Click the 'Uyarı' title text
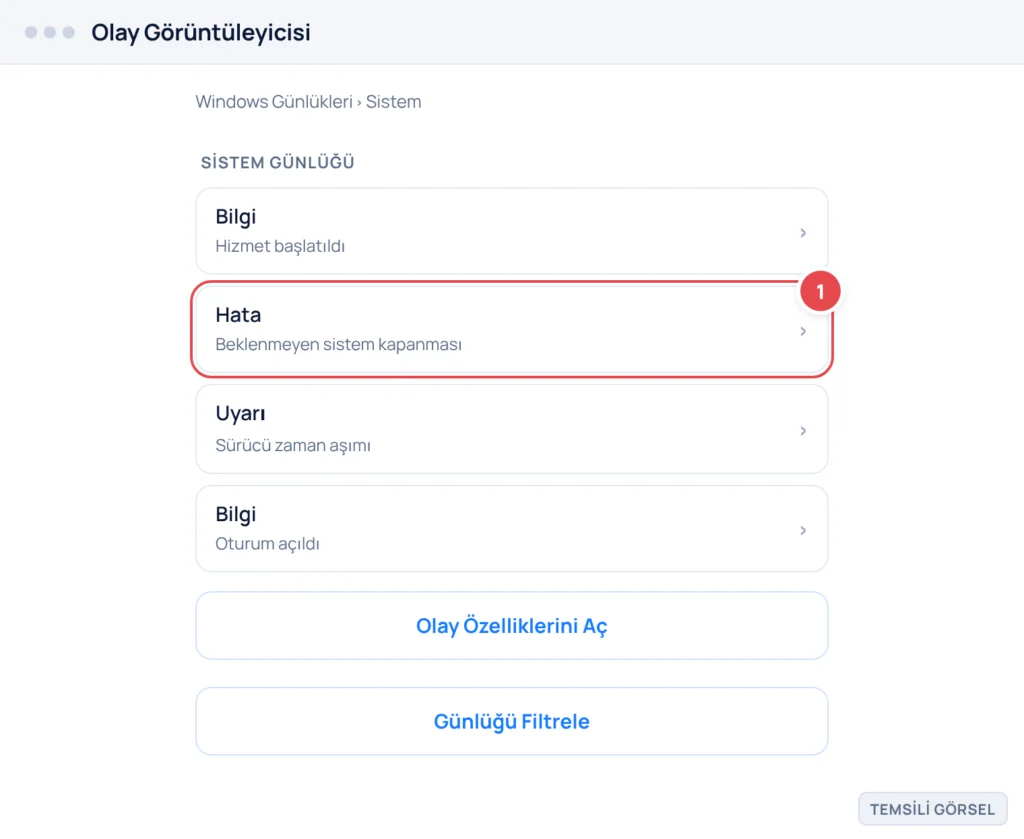 pos(240,413)
